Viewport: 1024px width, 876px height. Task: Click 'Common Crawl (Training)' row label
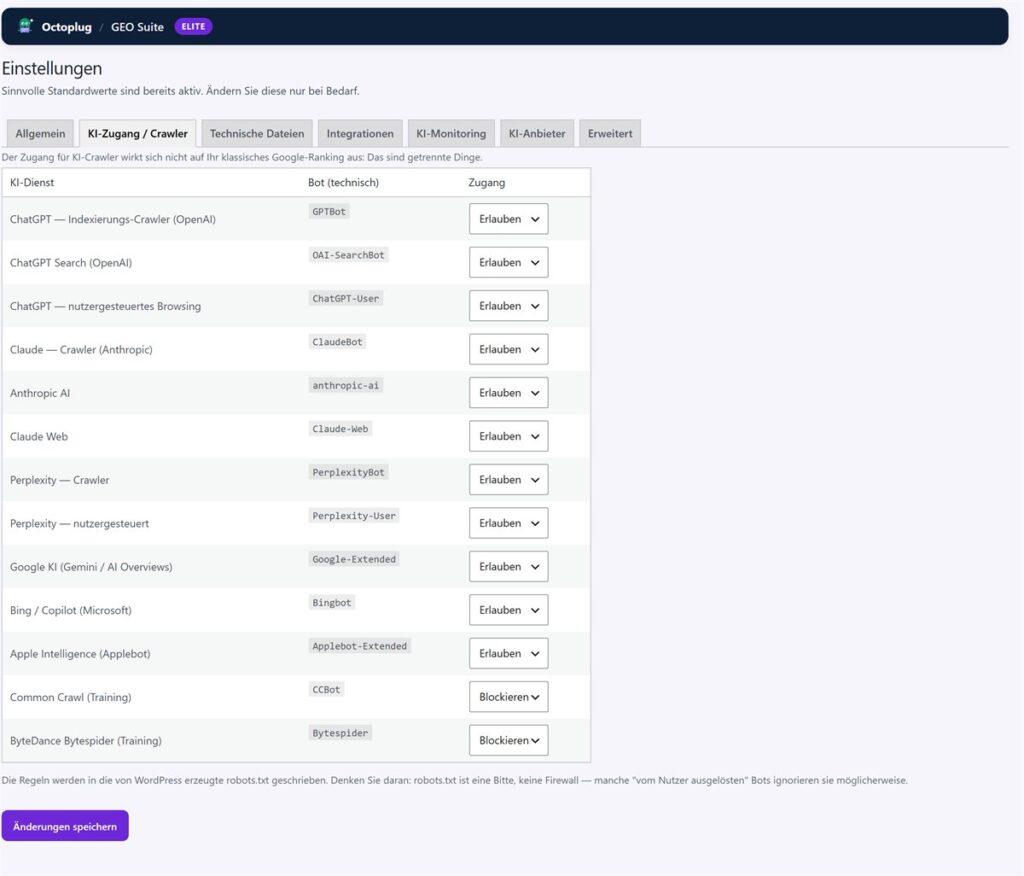point(71,697)
